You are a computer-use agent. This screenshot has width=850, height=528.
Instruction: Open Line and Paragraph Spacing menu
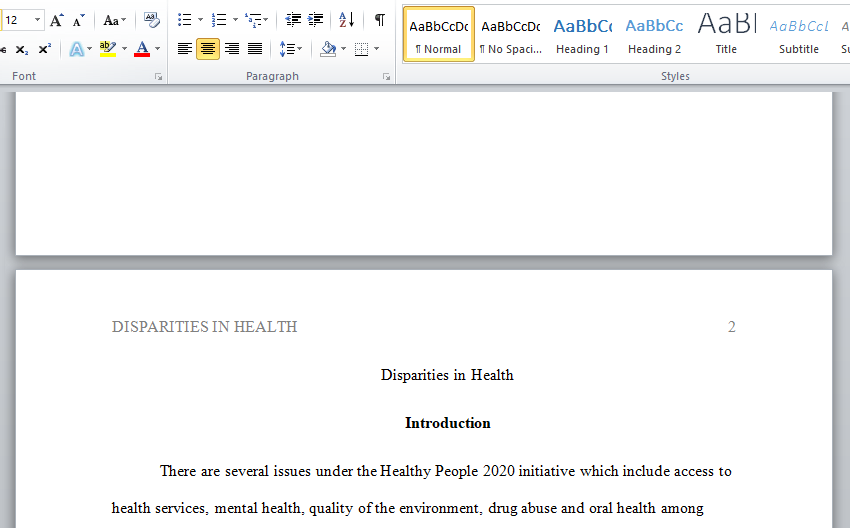click(x=291, y=49)
